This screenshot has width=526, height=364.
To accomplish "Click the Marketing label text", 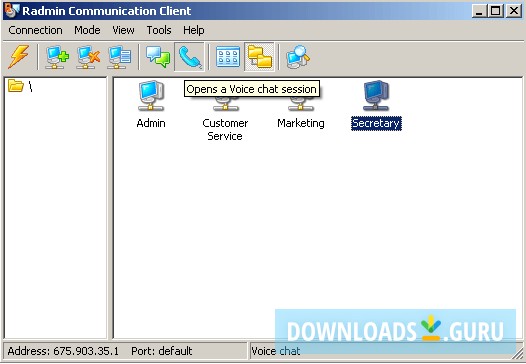I will [301, 123].
